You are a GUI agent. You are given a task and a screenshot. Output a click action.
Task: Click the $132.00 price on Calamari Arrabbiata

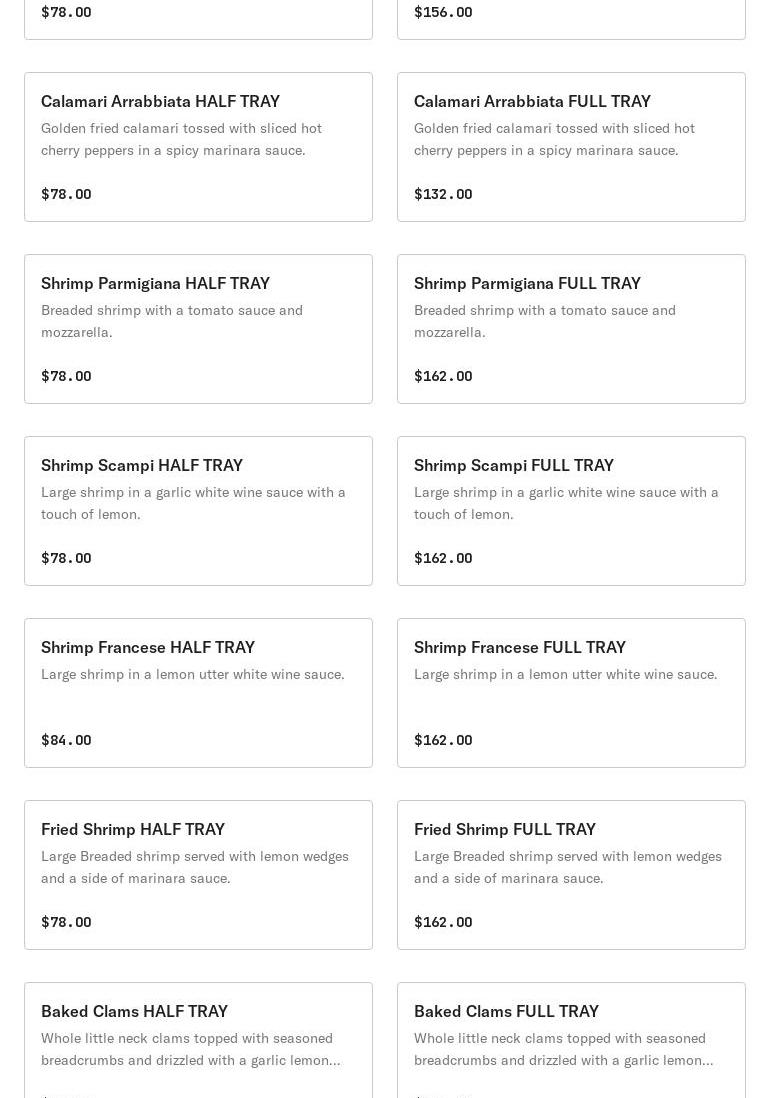443,194
